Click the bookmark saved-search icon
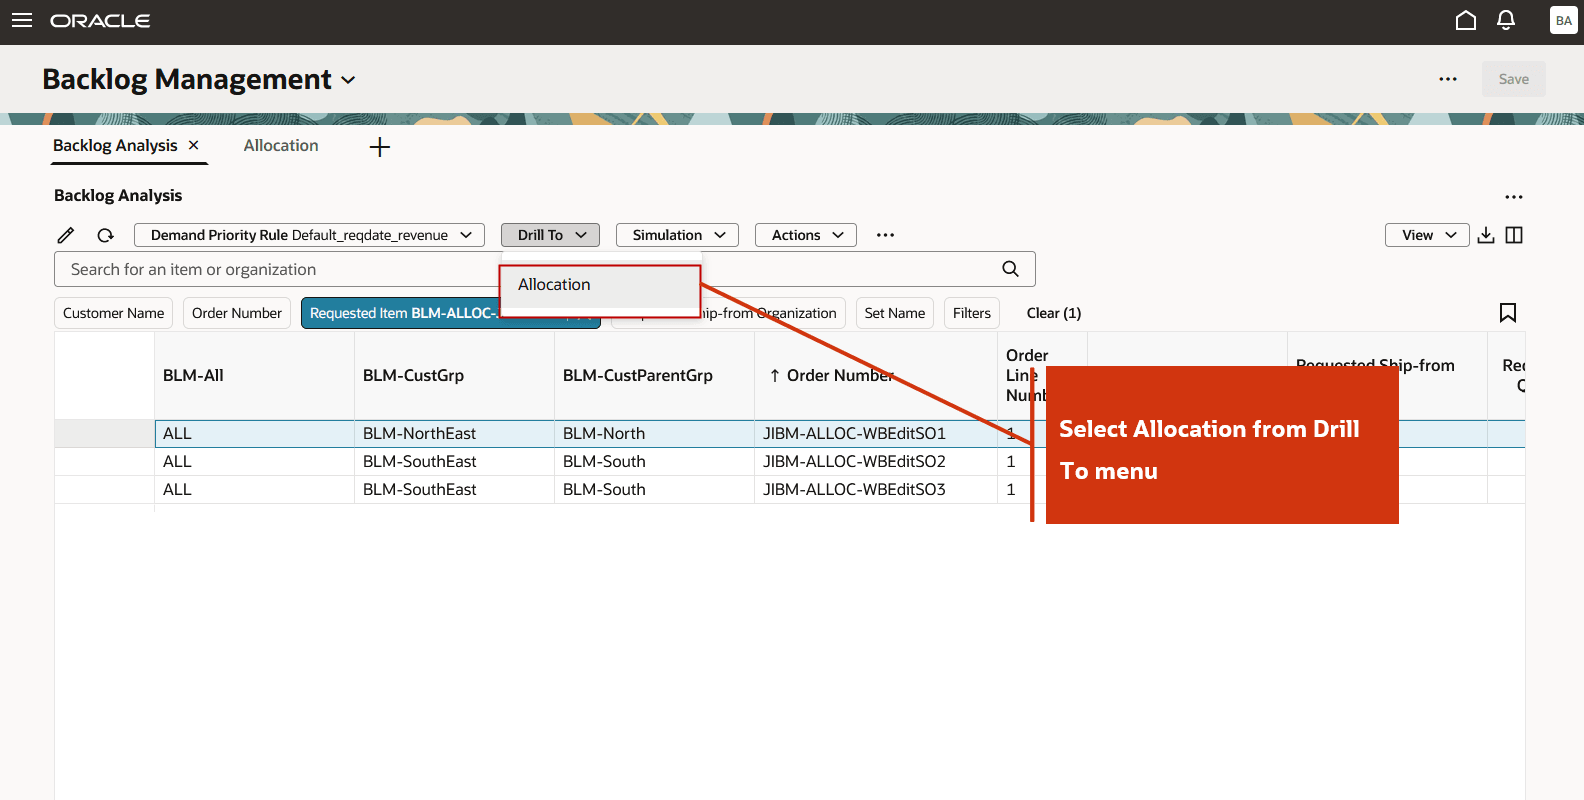The height and width of the screenshot is (800, 1584). click(x=1508, y=313)
